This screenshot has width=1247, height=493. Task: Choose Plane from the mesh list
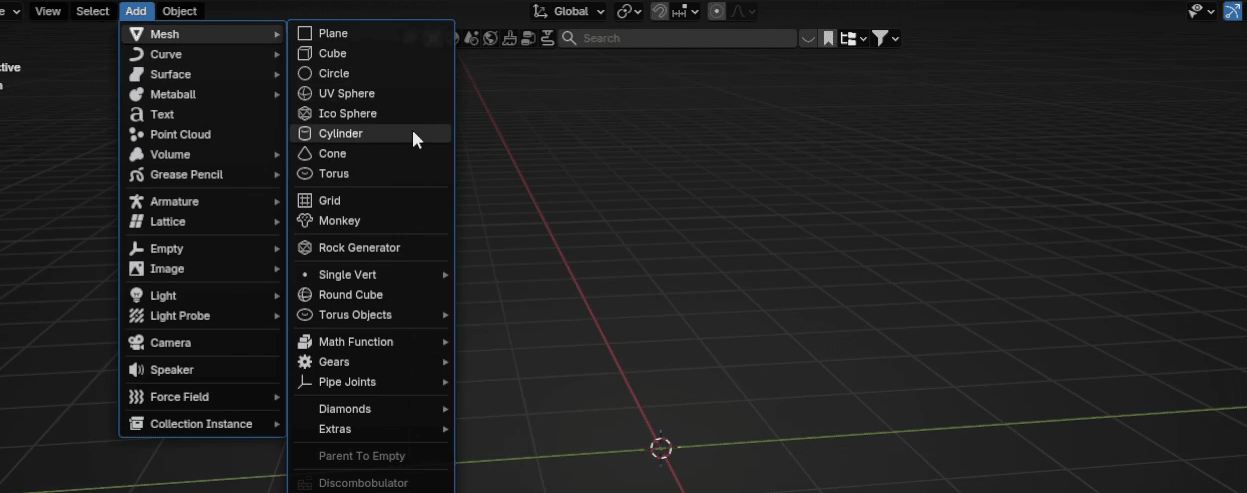pyautogui.click(x=333, y=34)
